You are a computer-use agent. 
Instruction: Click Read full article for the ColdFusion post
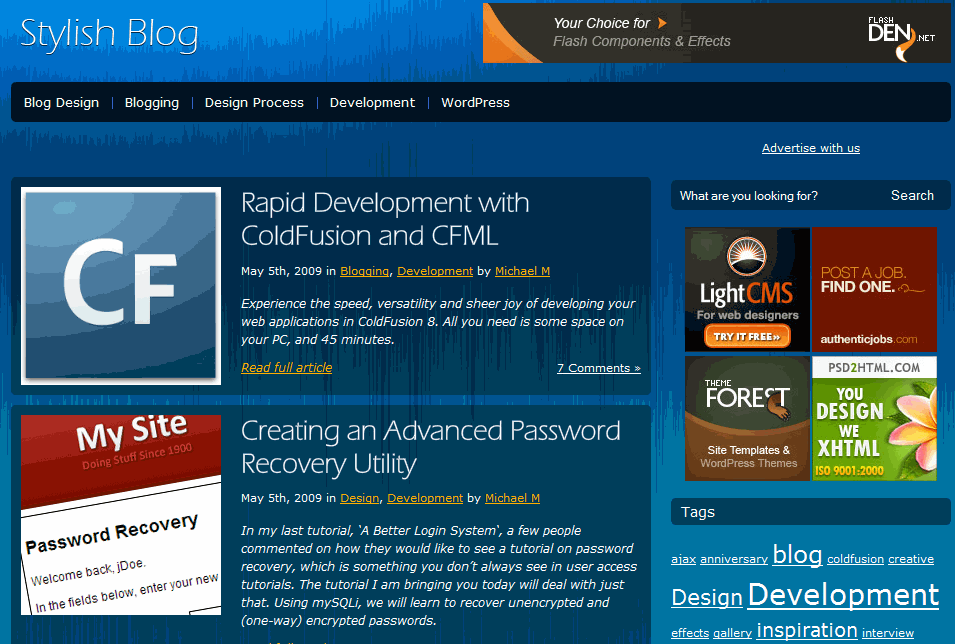[286, 367]
